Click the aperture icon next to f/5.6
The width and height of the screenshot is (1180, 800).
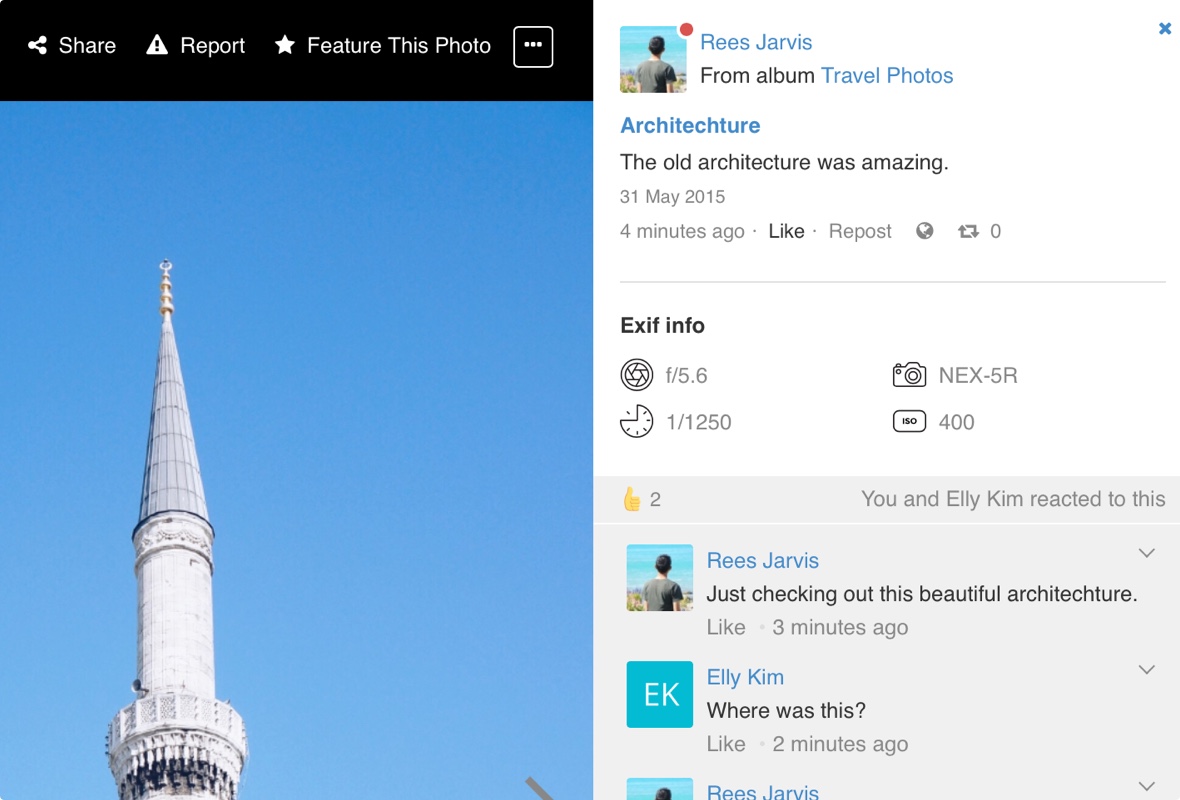pos(637,375)
